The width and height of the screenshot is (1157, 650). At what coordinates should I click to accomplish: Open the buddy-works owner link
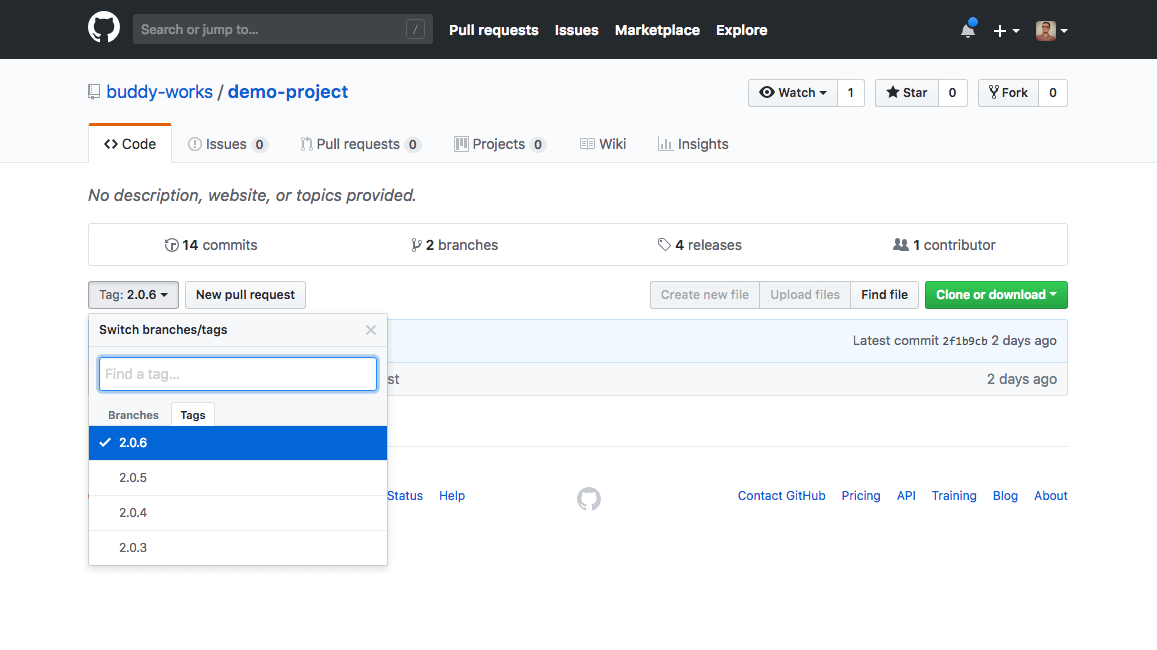pyautogui.click(x=159, y=91)
